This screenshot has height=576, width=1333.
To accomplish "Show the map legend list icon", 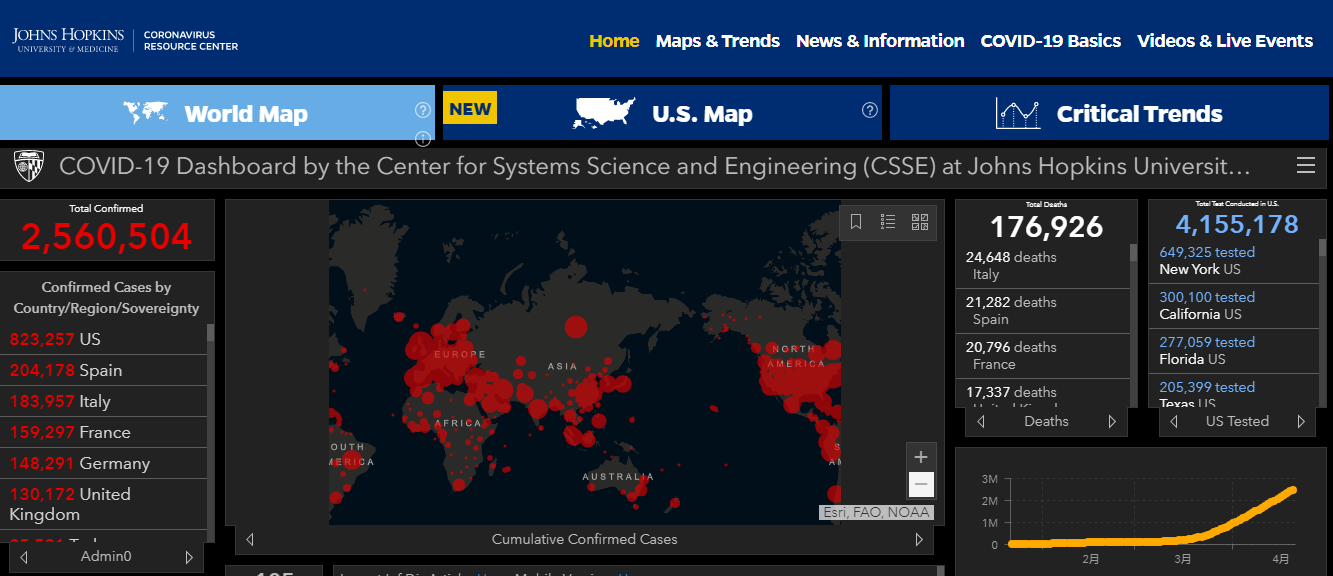I will click(888, 222).
